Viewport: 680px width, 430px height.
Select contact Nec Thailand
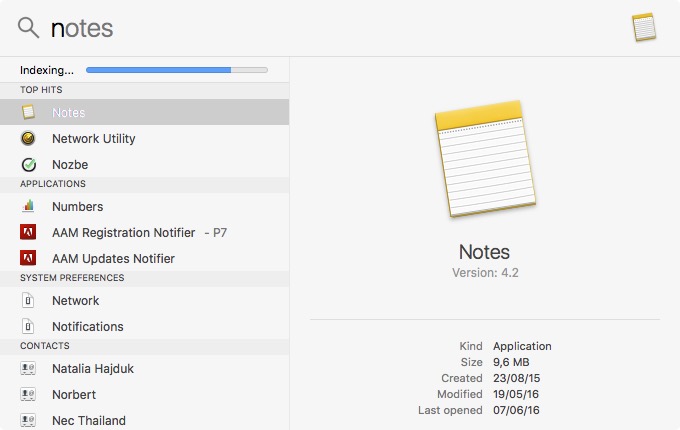144,420
